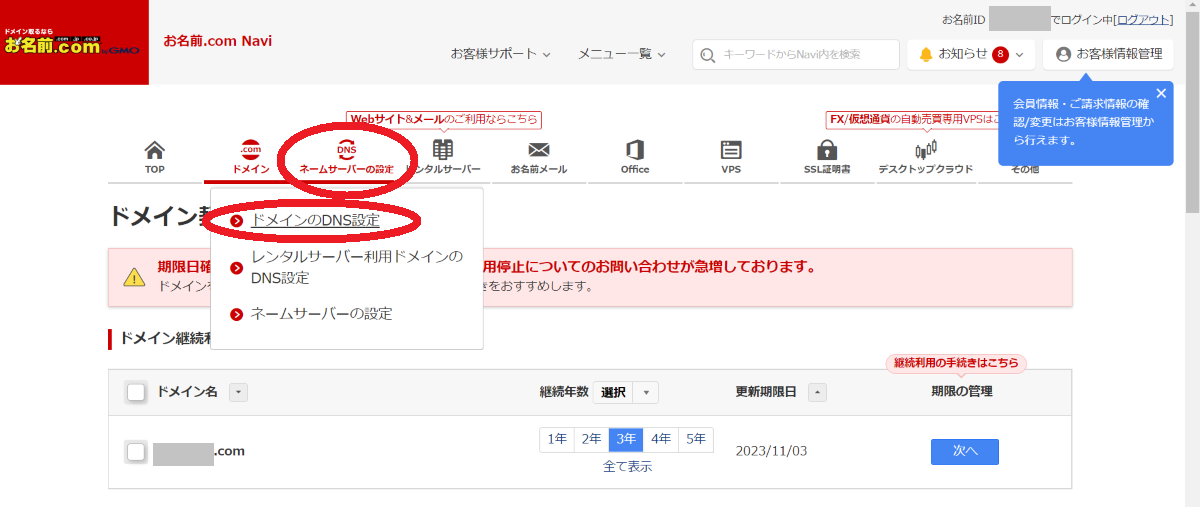Select 2年 renewal period
This screenshot has height=507, width=1200.
(x=591, y=439)
